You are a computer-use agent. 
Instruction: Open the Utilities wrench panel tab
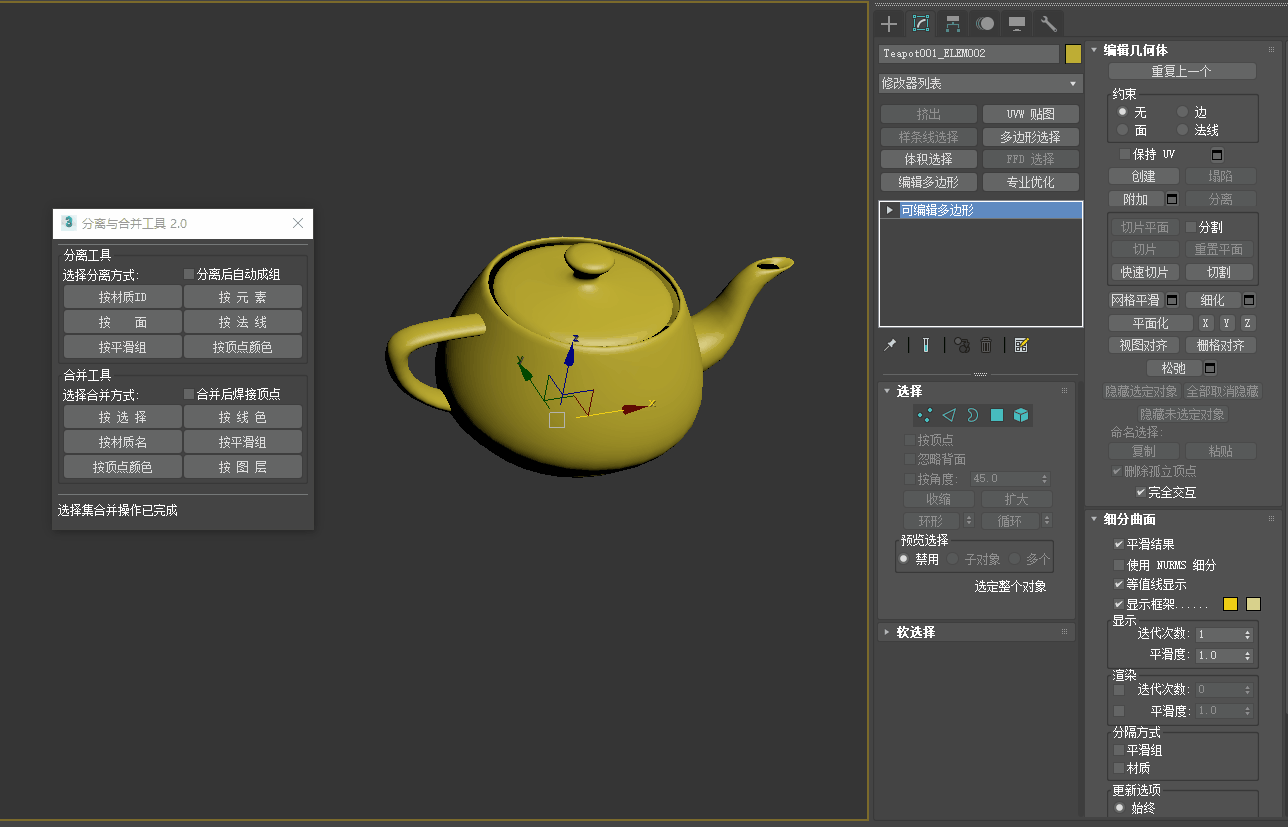(1049, 24)
